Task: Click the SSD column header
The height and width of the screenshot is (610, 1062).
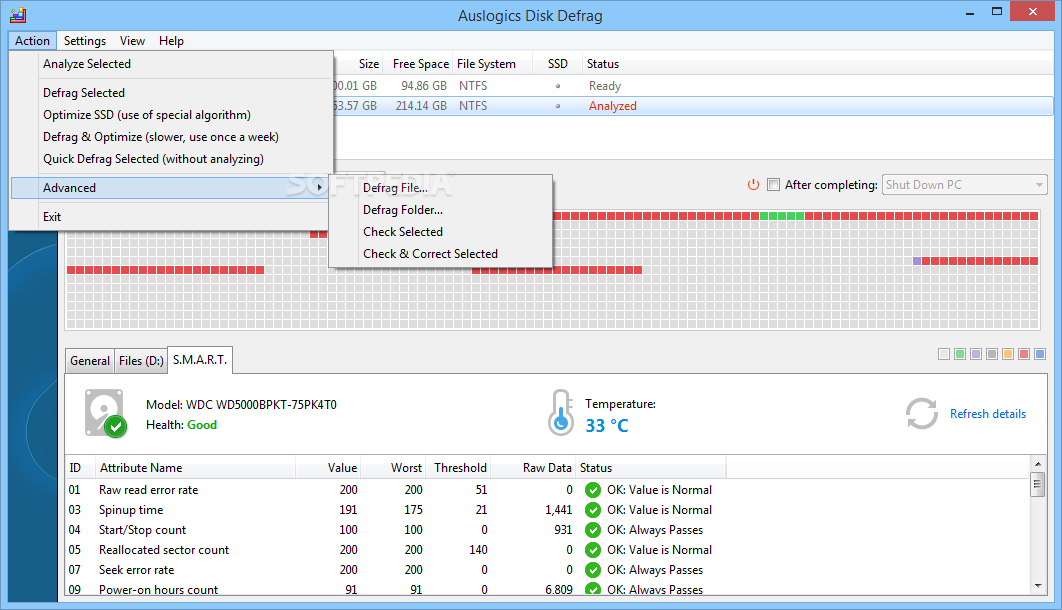Action: point(557,64)
